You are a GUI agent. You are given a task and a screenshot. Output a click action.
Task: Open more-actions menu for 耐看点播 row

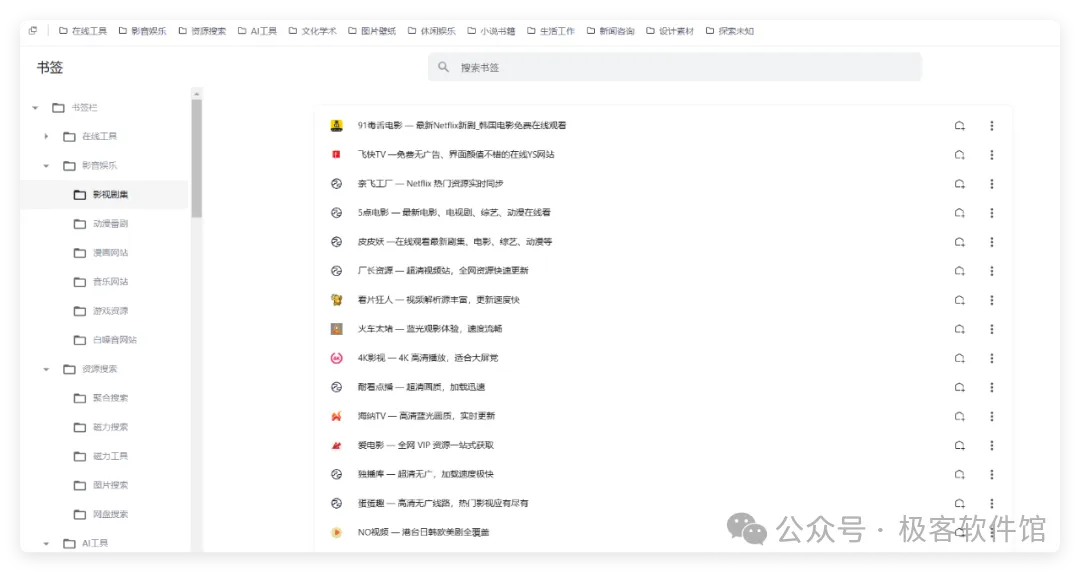tap(992, 387)
